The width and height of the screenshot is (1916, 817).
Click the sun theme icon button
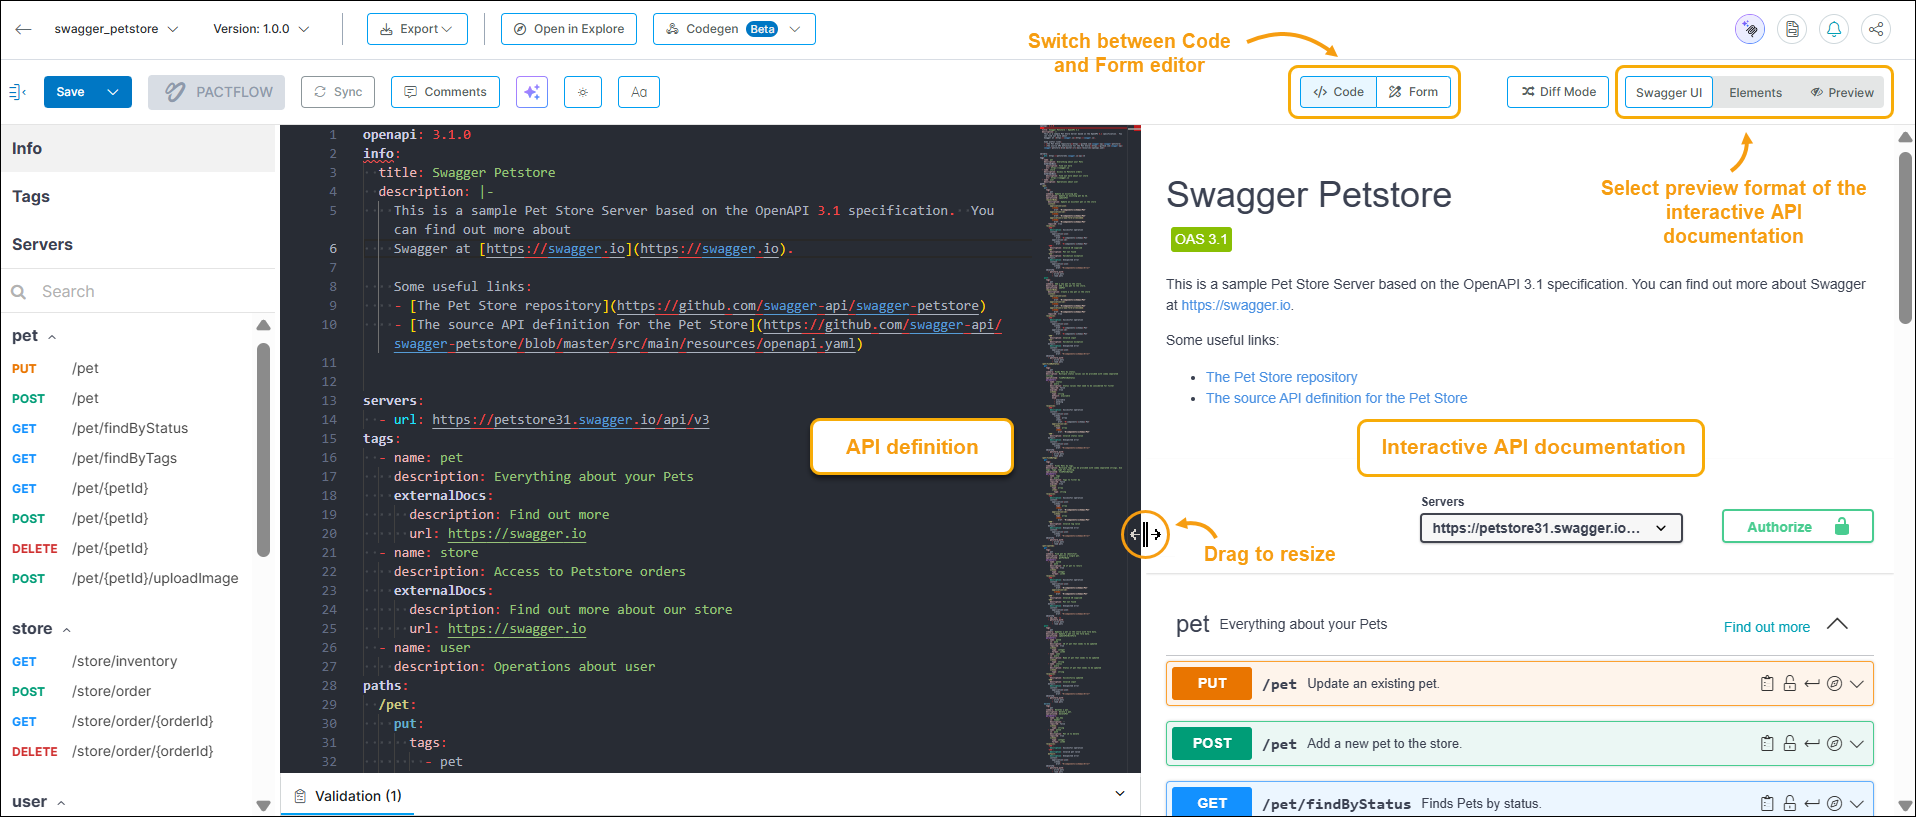tap(583, 92)
